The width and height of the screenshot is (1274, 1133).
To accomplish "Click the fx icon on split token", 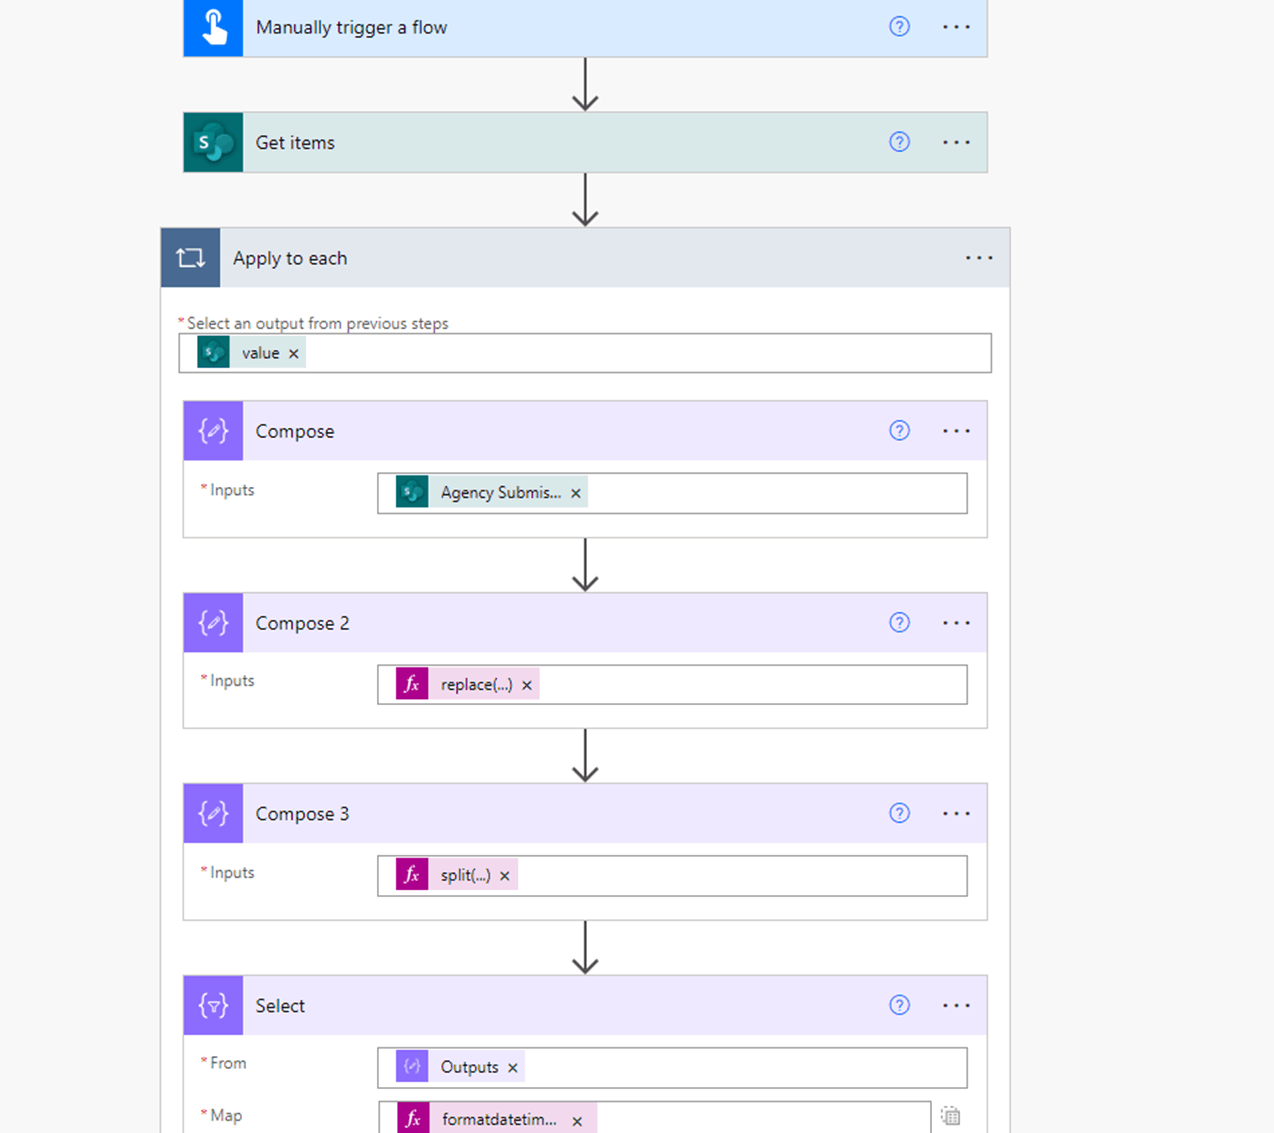I will click(412, 875).
